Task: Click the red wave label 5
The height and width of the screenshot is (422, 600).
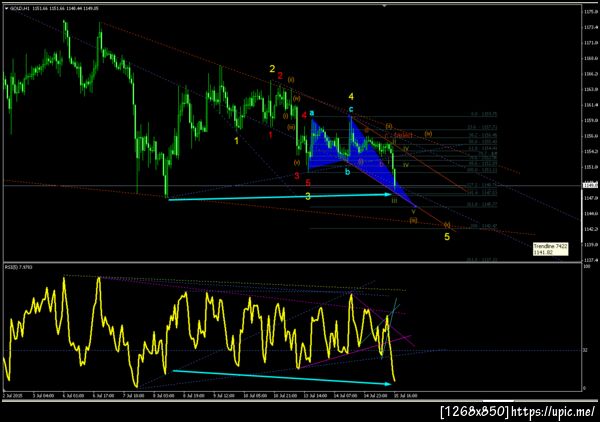Action: [x=308, y=183]
